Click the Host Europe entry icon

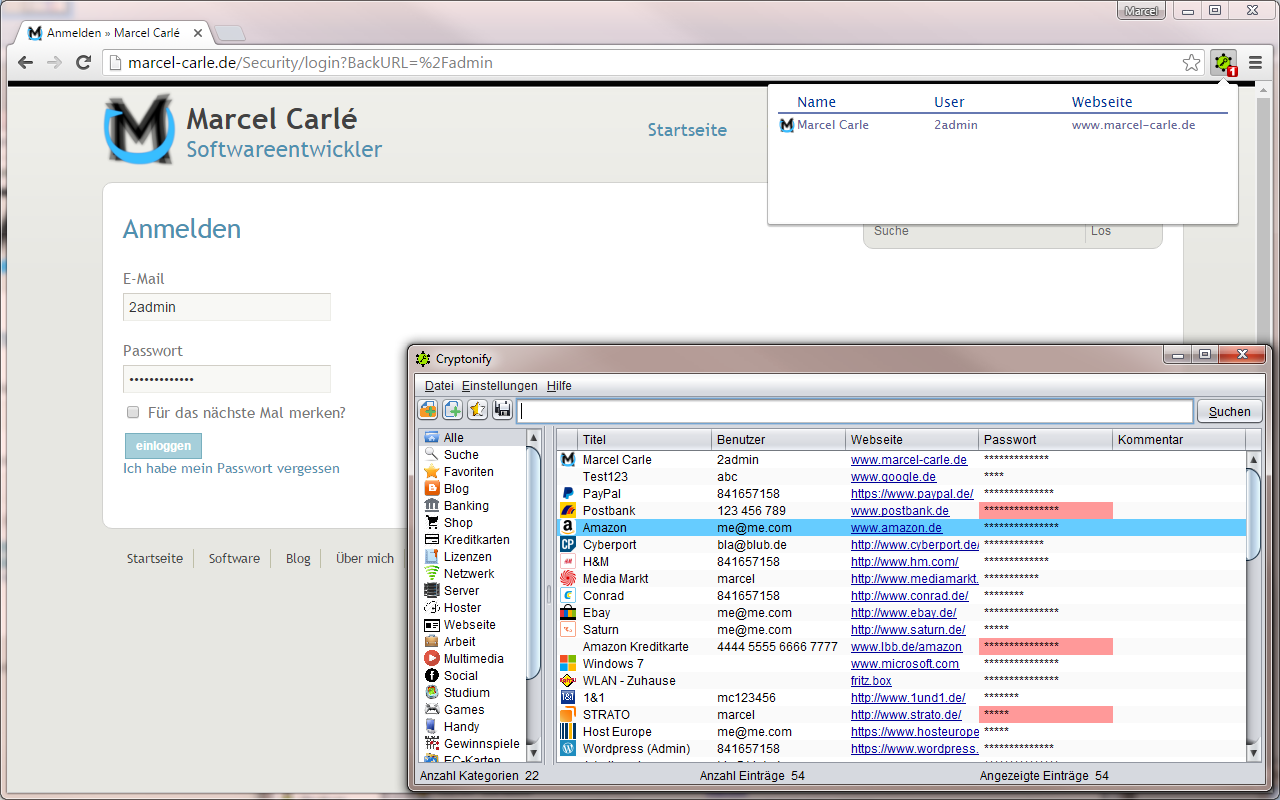[567, 732]
